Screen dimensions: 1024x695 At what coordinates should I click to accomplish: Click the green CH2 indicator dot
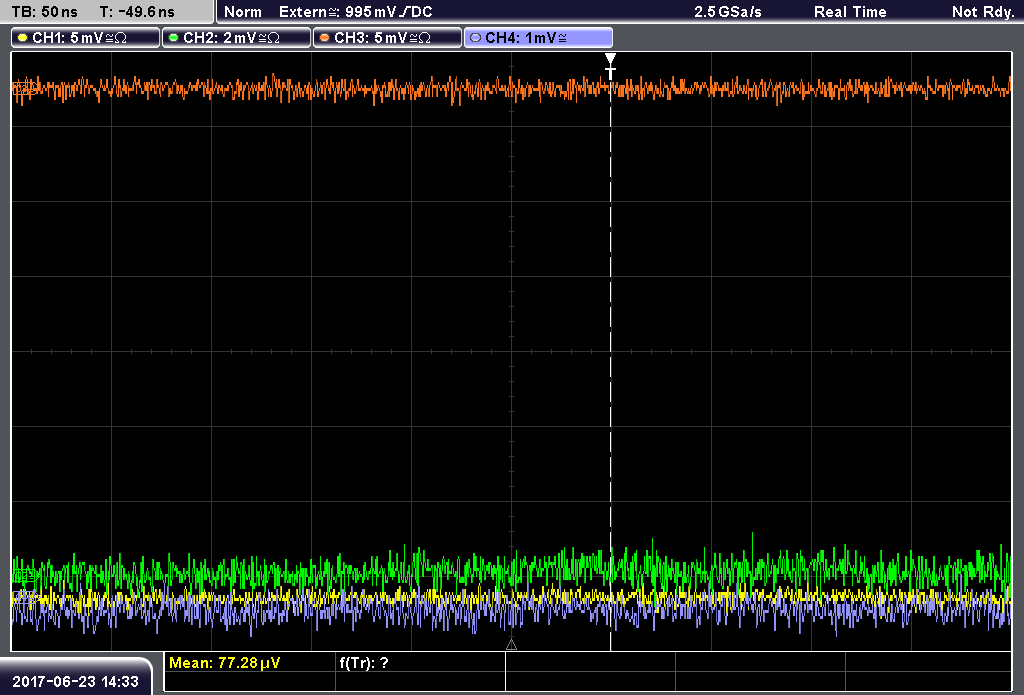[x=174, y=38]
